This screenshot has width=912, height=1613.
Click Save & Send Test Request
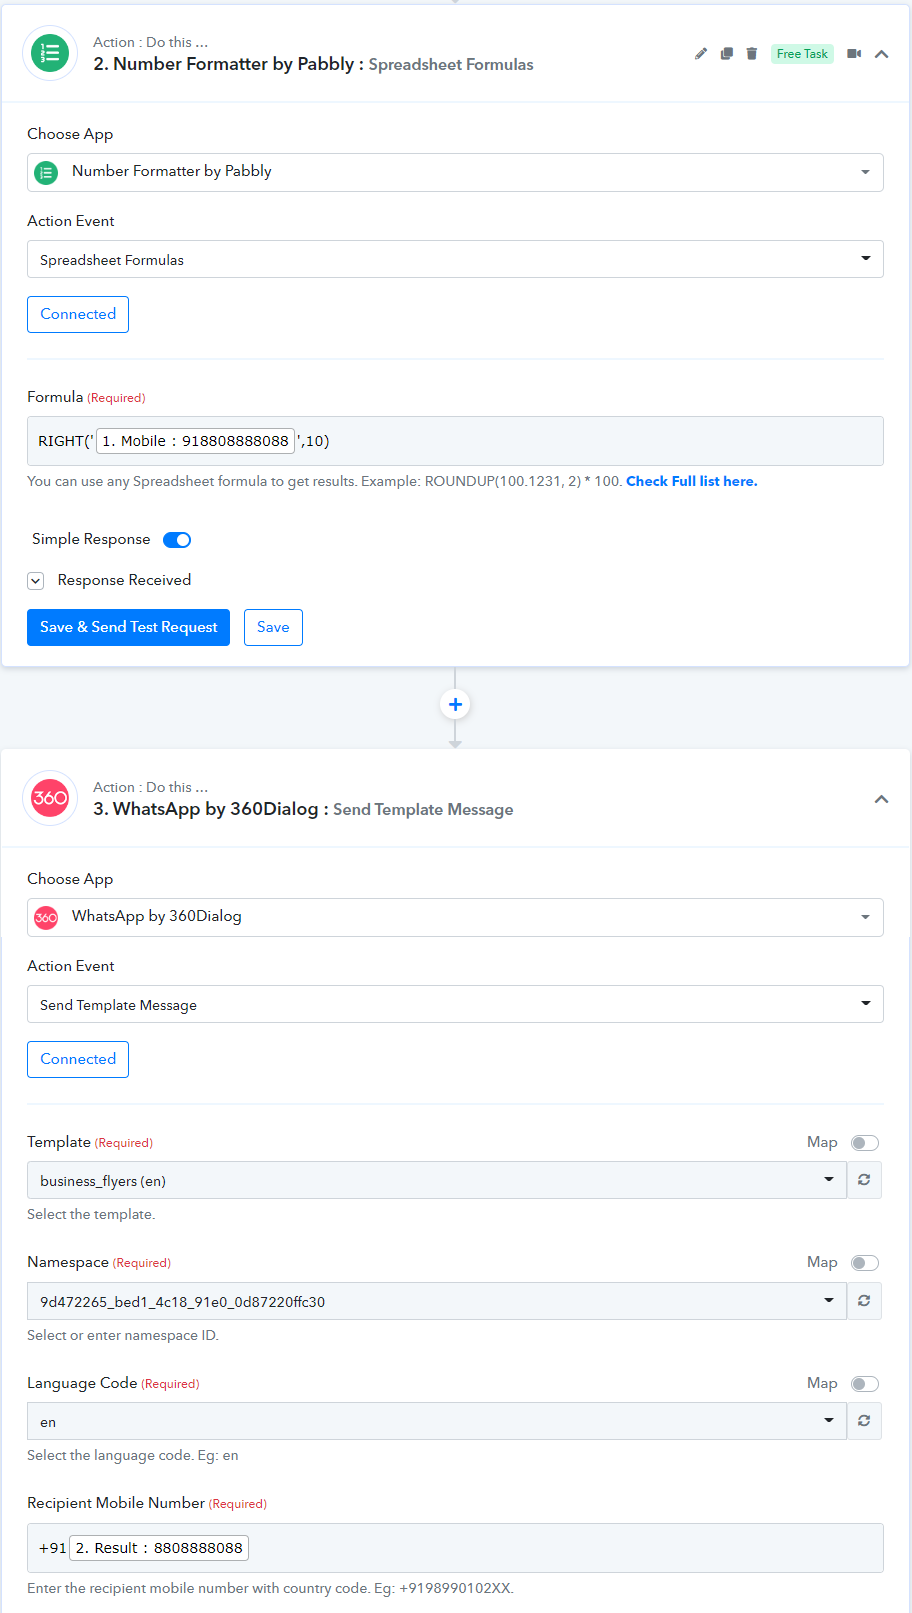pyautogui.click(x=128, y=627)
